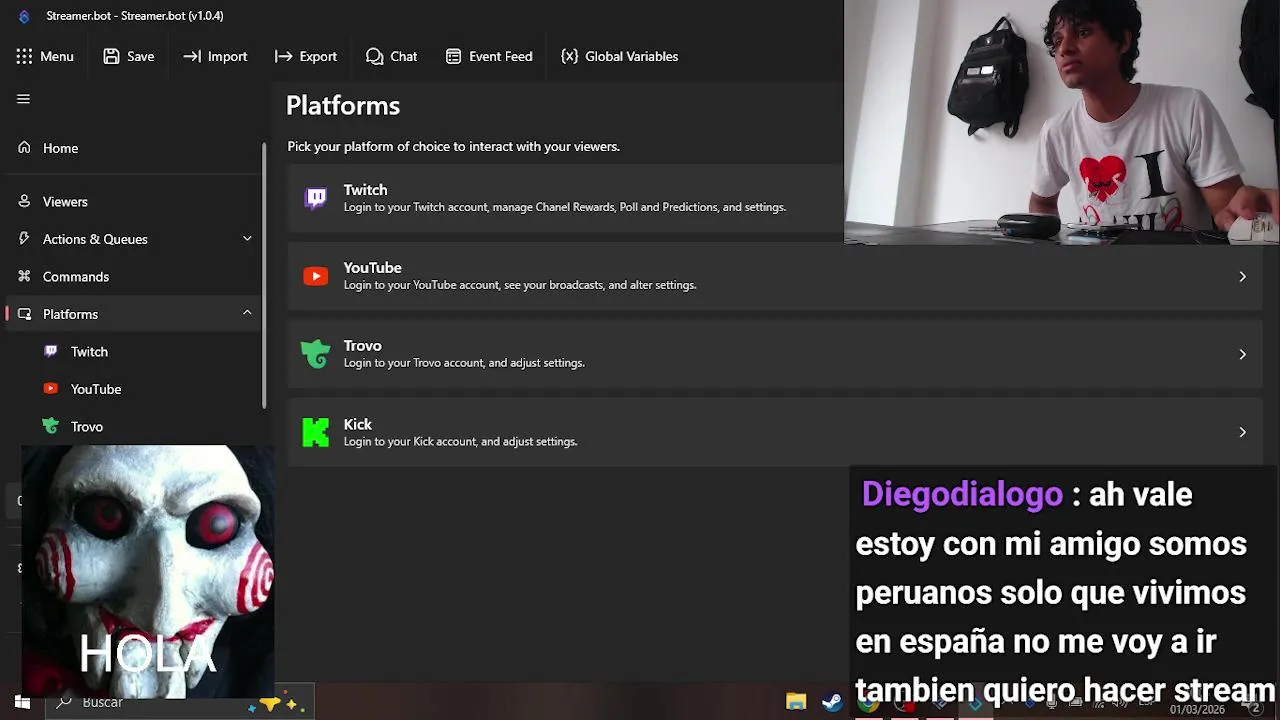Toggle the hamburger sidebar collapse icon
This screenshot has height=720, width=1280.
pyautogui.click(x=23, y=99)
